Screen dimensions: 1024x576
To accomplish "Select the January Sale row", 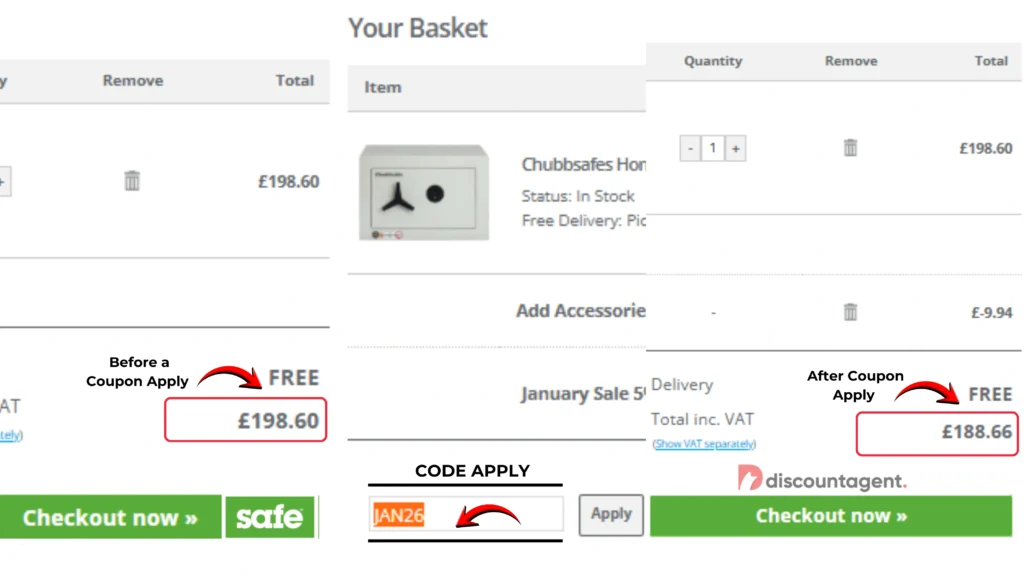I will (582, 394).
